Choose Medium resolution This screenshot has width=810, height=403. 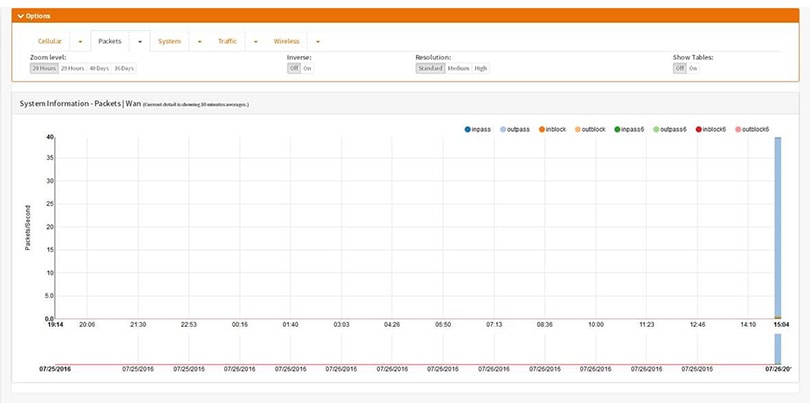pos(458,68)
